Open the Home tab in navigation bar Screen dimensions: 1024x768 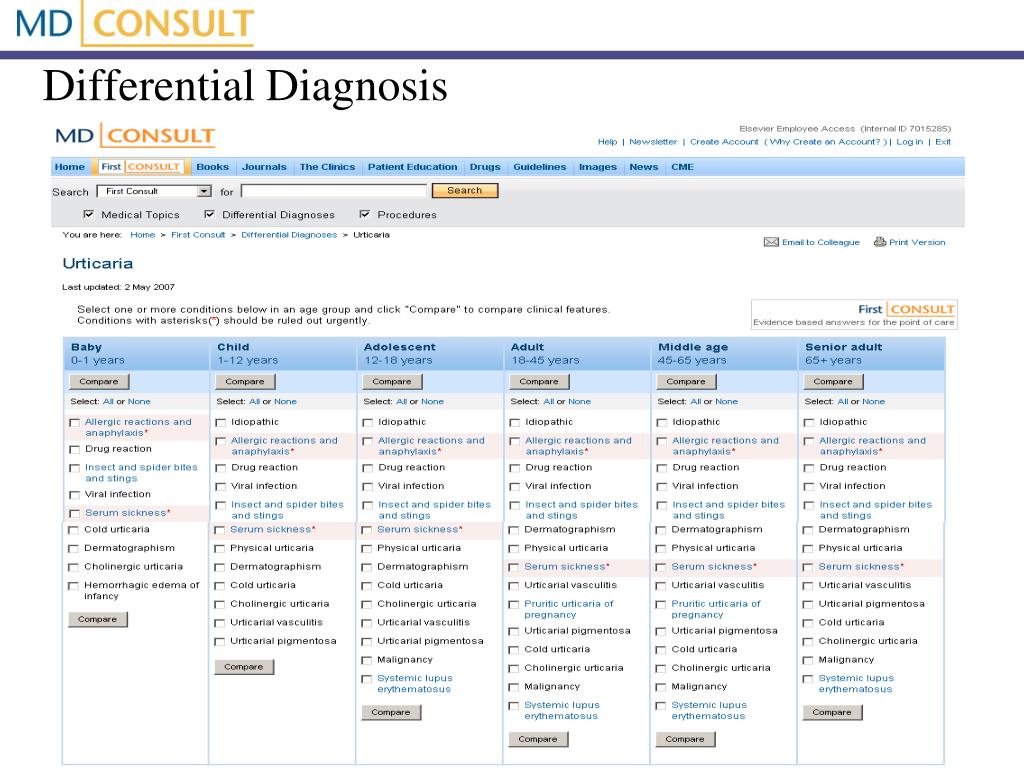[70, 167]
